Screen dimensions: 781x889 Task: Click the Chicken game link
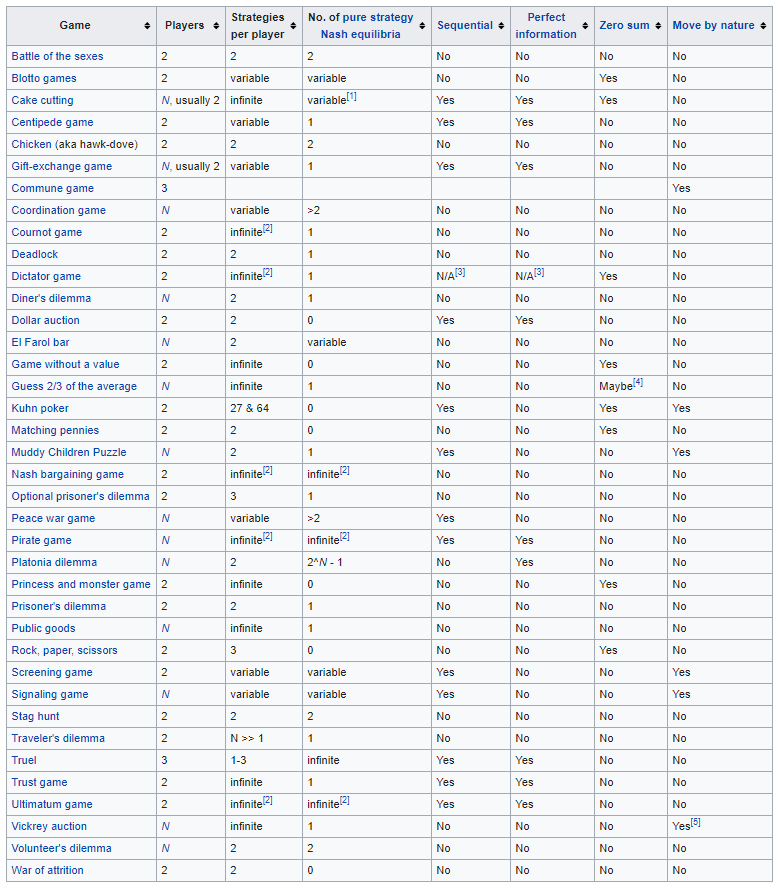(x=31, y=145)
